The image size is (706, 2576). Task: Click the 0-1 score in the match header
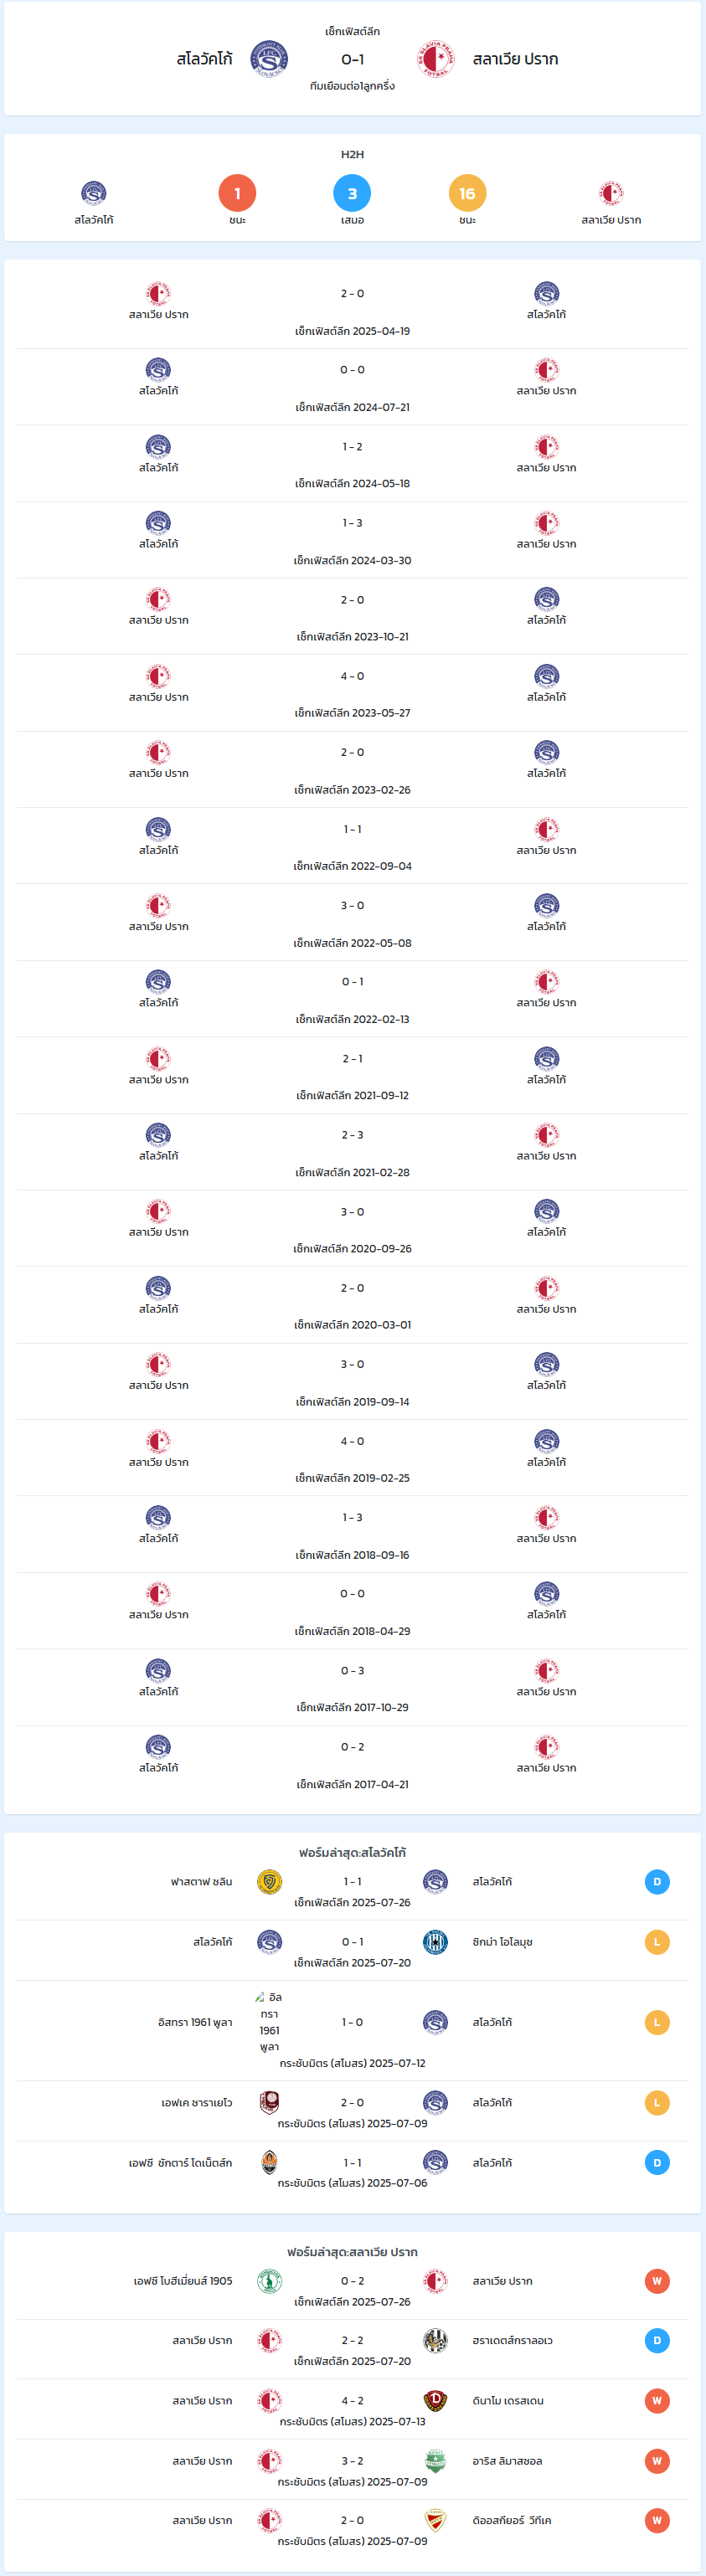[x=352, y=59]
